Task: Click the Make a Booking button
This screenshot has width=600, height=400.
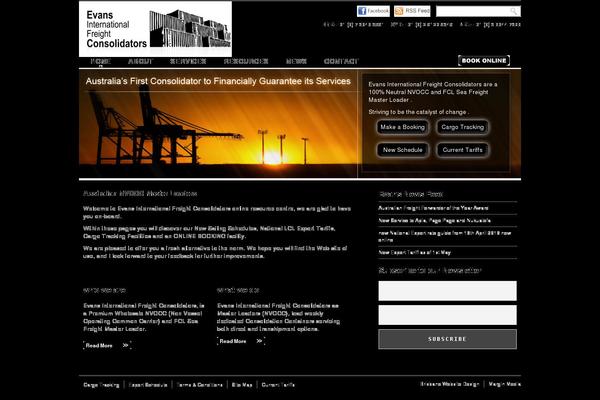Action: pyautogui.click(x=403, y=127)
